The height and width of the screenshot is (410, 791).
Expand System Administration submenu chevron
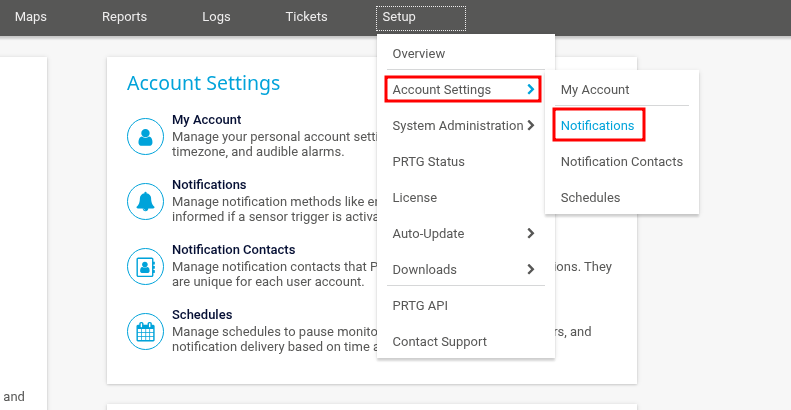[530, 126]
